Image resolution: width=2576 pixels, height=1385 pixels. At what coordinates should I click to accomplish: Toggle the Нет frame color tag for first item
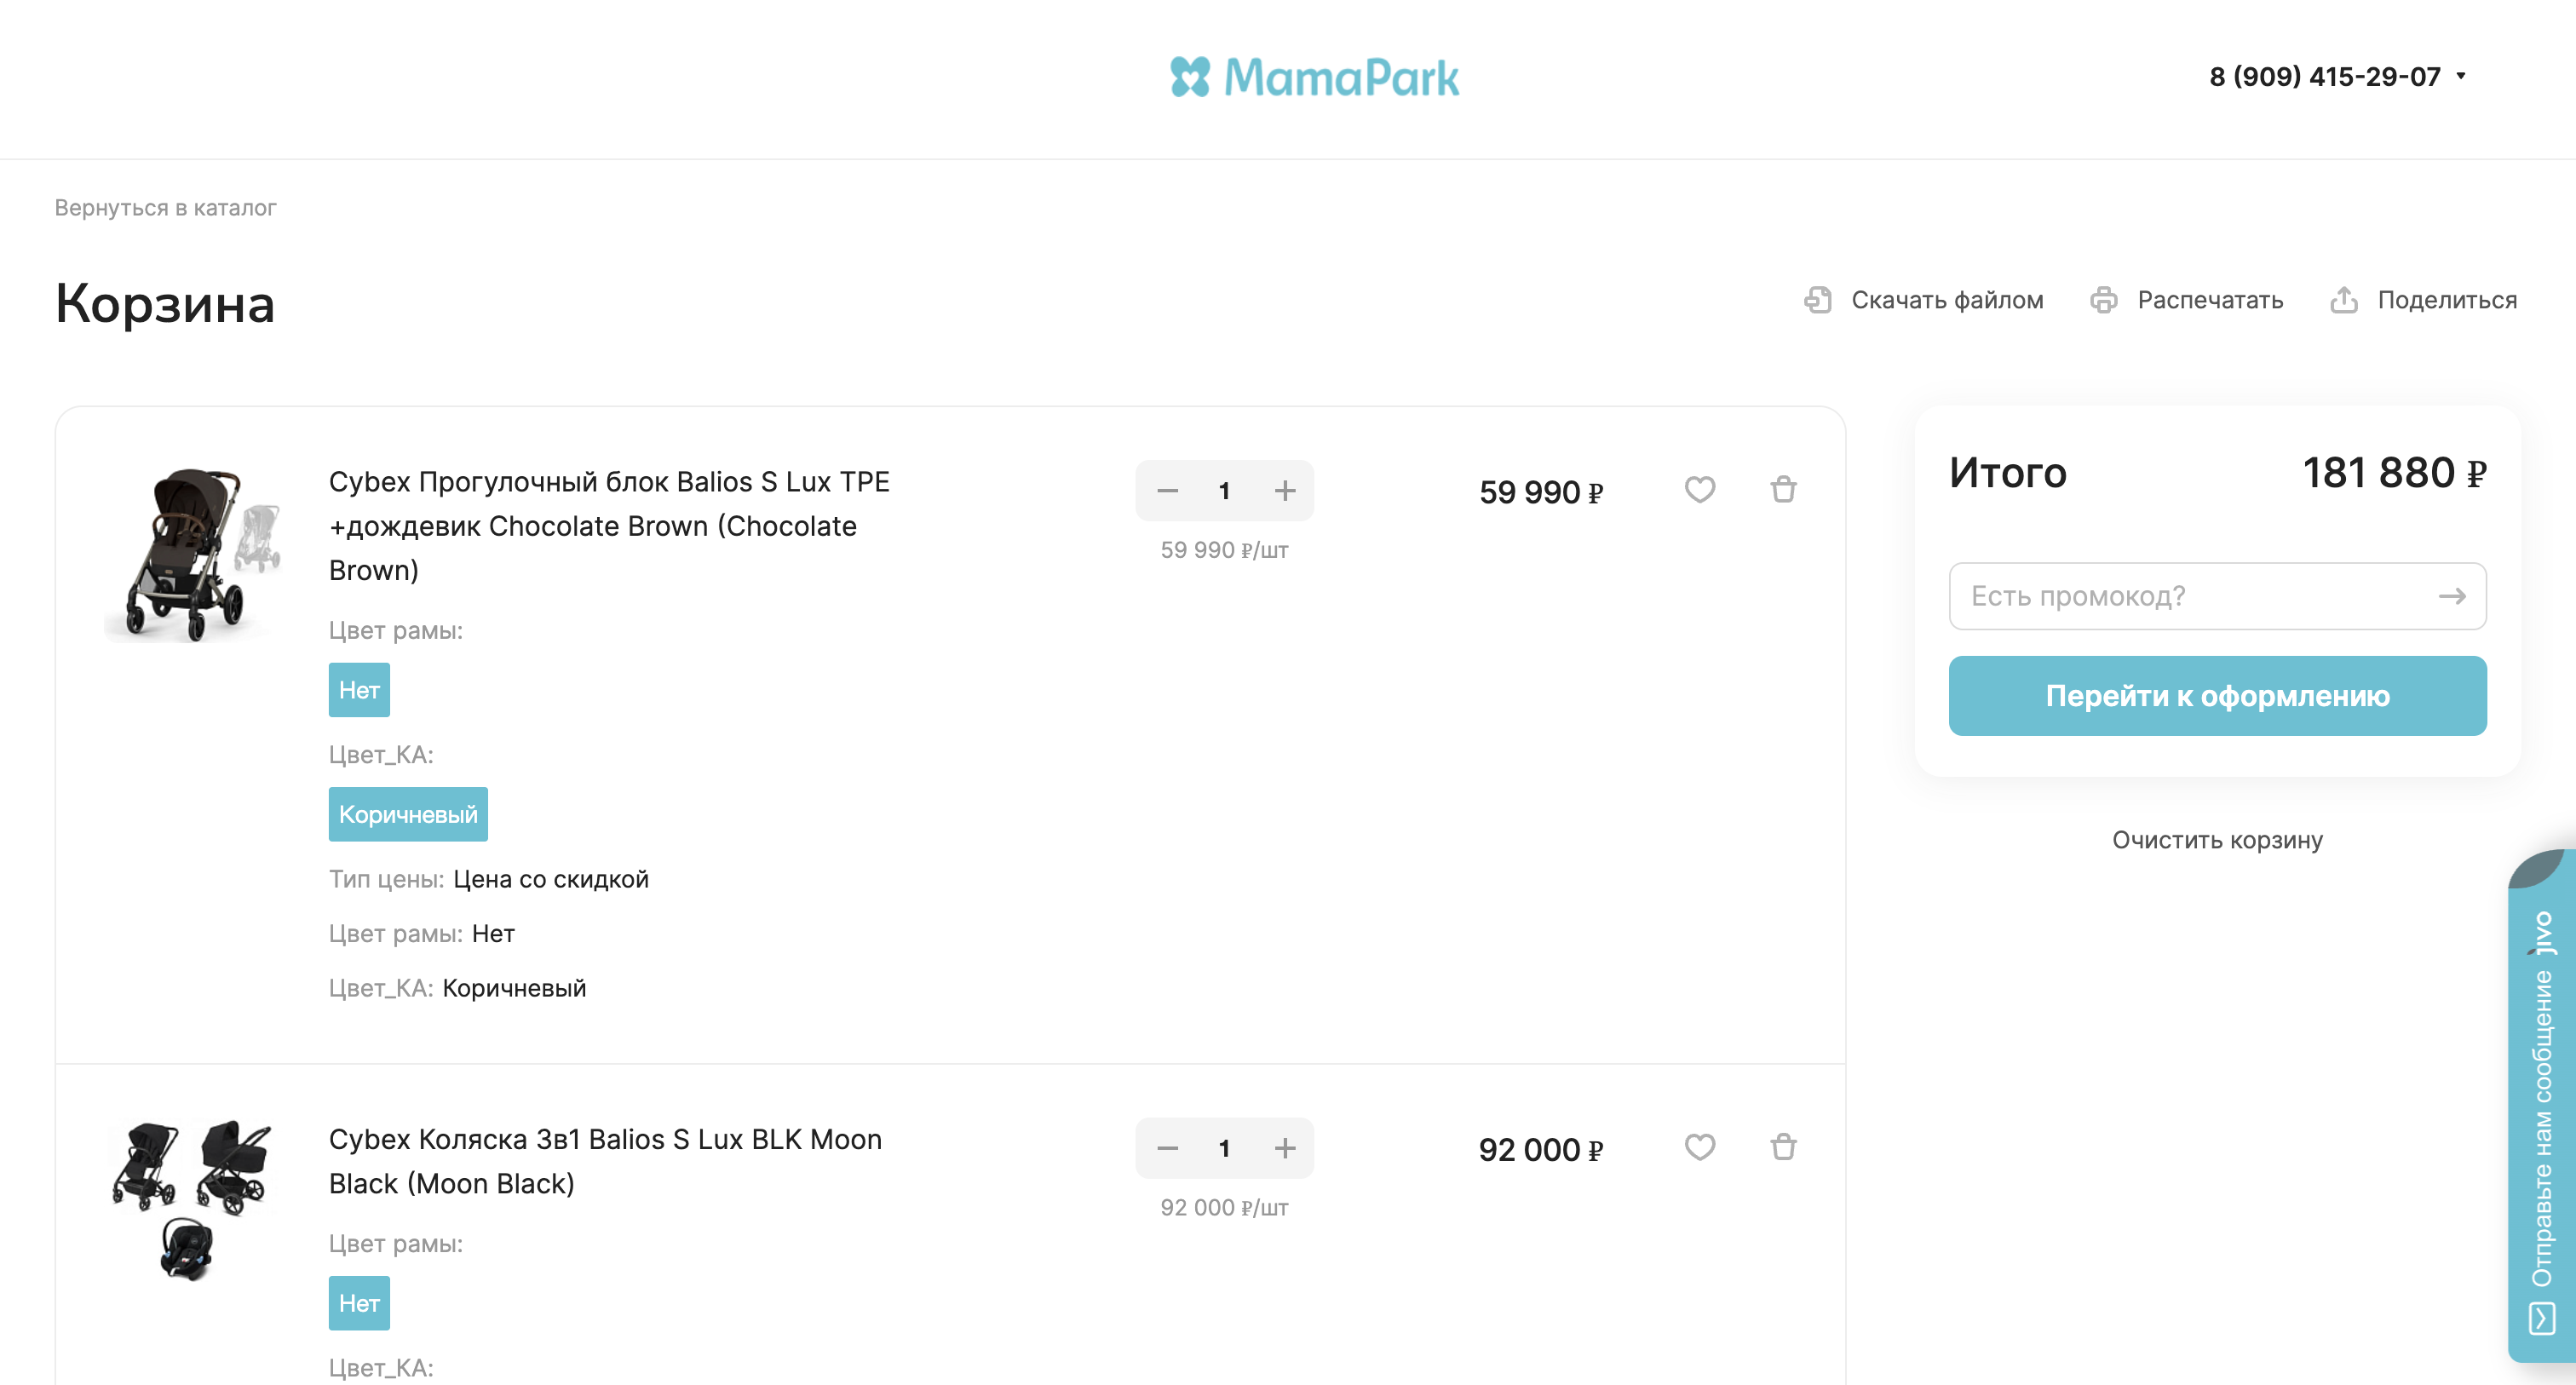359,690
